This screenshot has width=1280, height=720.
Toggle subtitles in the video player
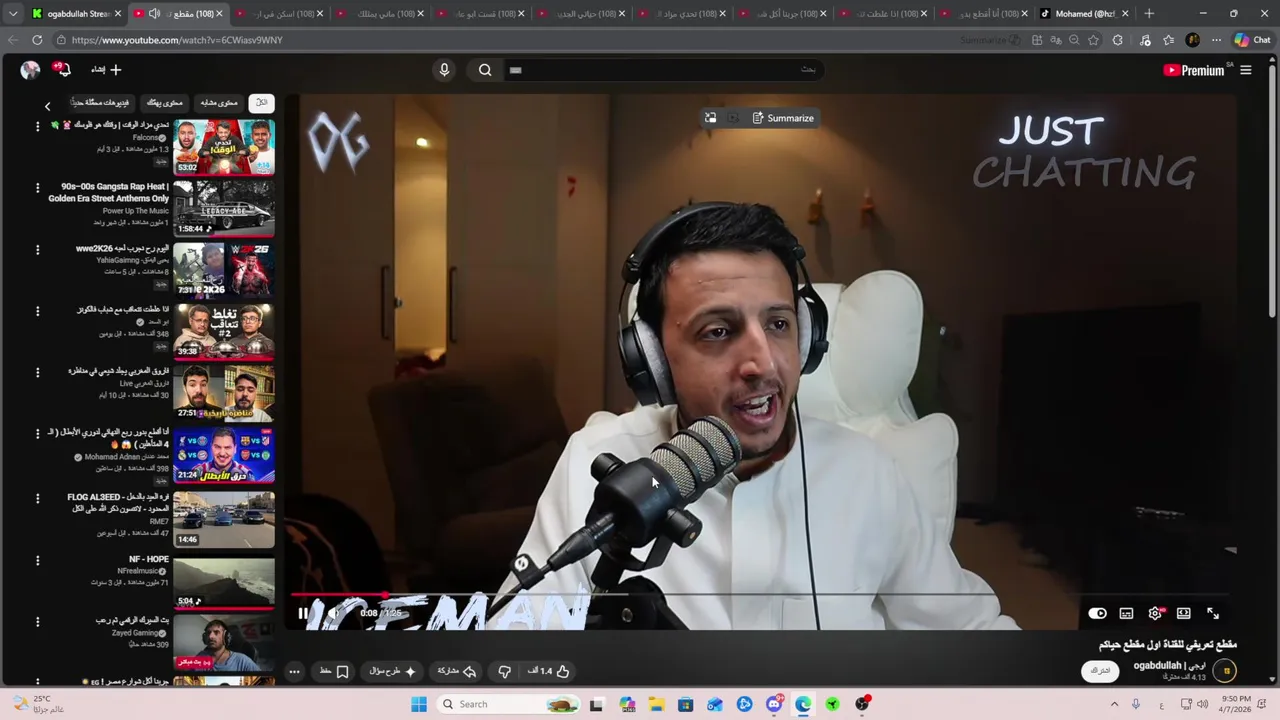click(1126, 613)
